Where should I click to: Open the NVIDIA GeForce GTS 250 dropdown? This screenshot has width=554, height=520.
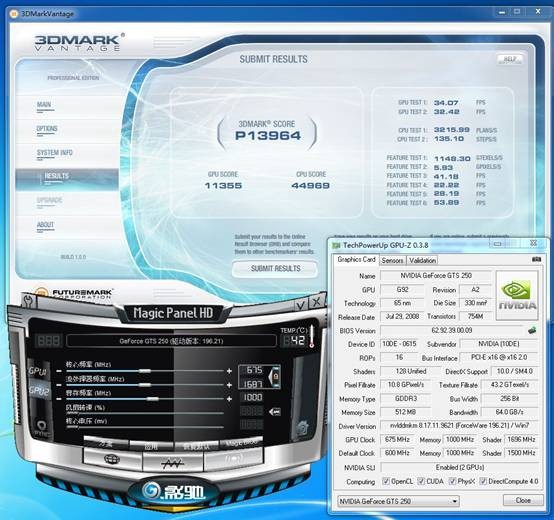pos(398,501)
